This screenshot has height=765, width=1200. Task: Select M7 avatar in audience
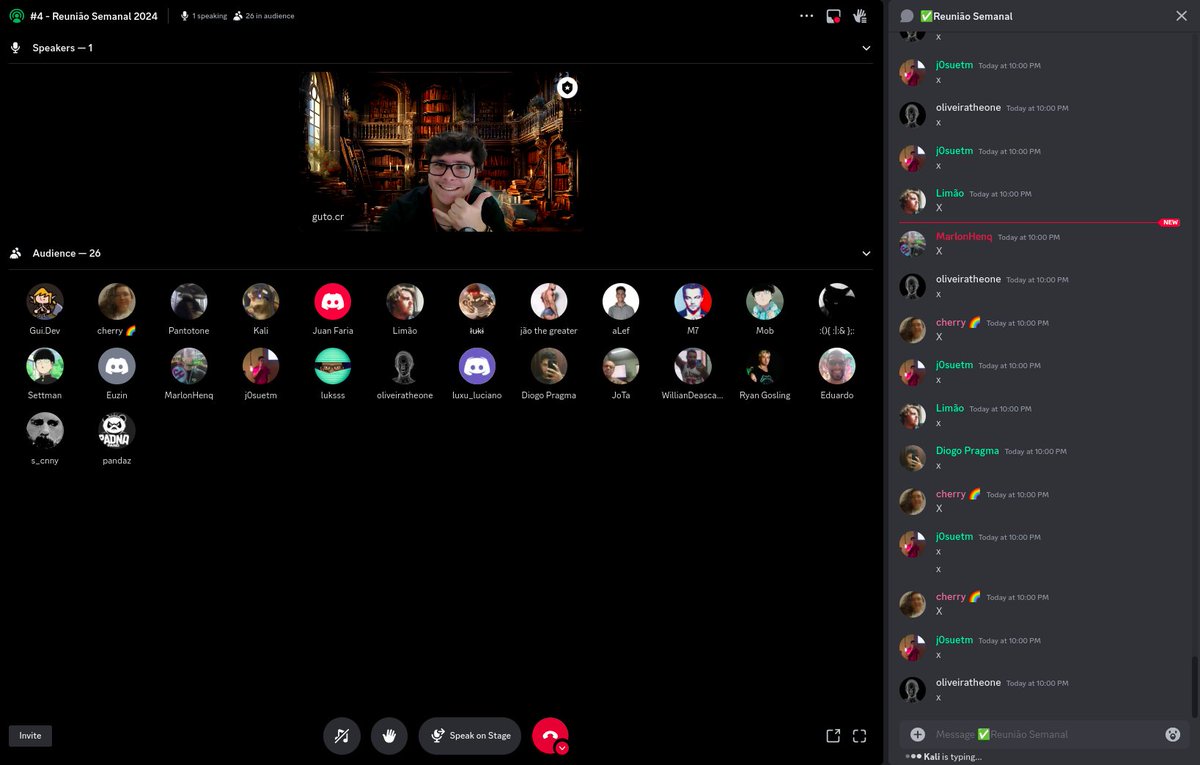(x=693, y=302)
